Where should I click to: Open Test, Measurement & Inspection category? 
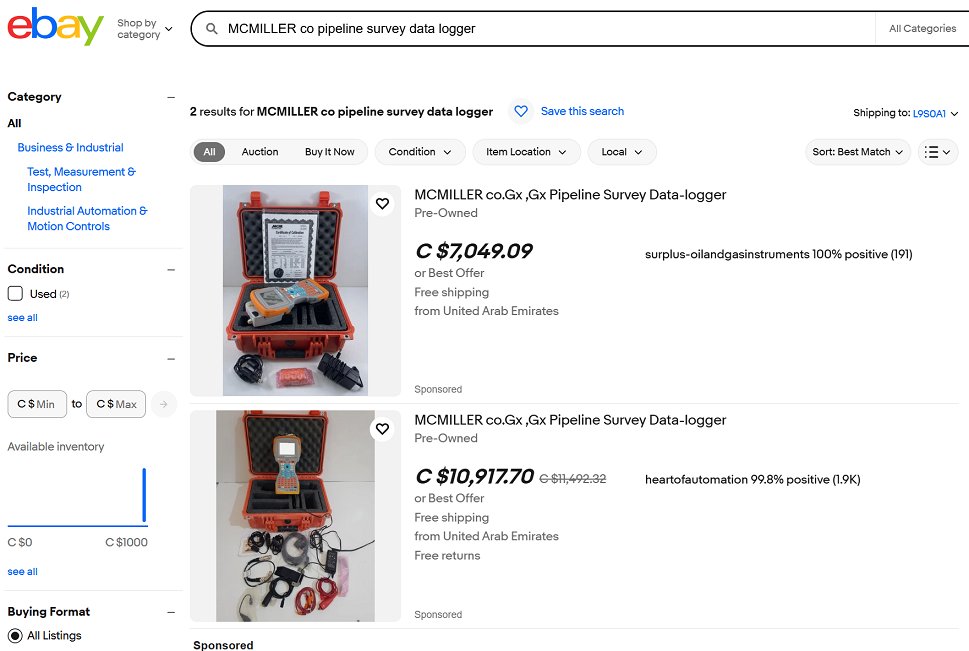pos(82,179)
